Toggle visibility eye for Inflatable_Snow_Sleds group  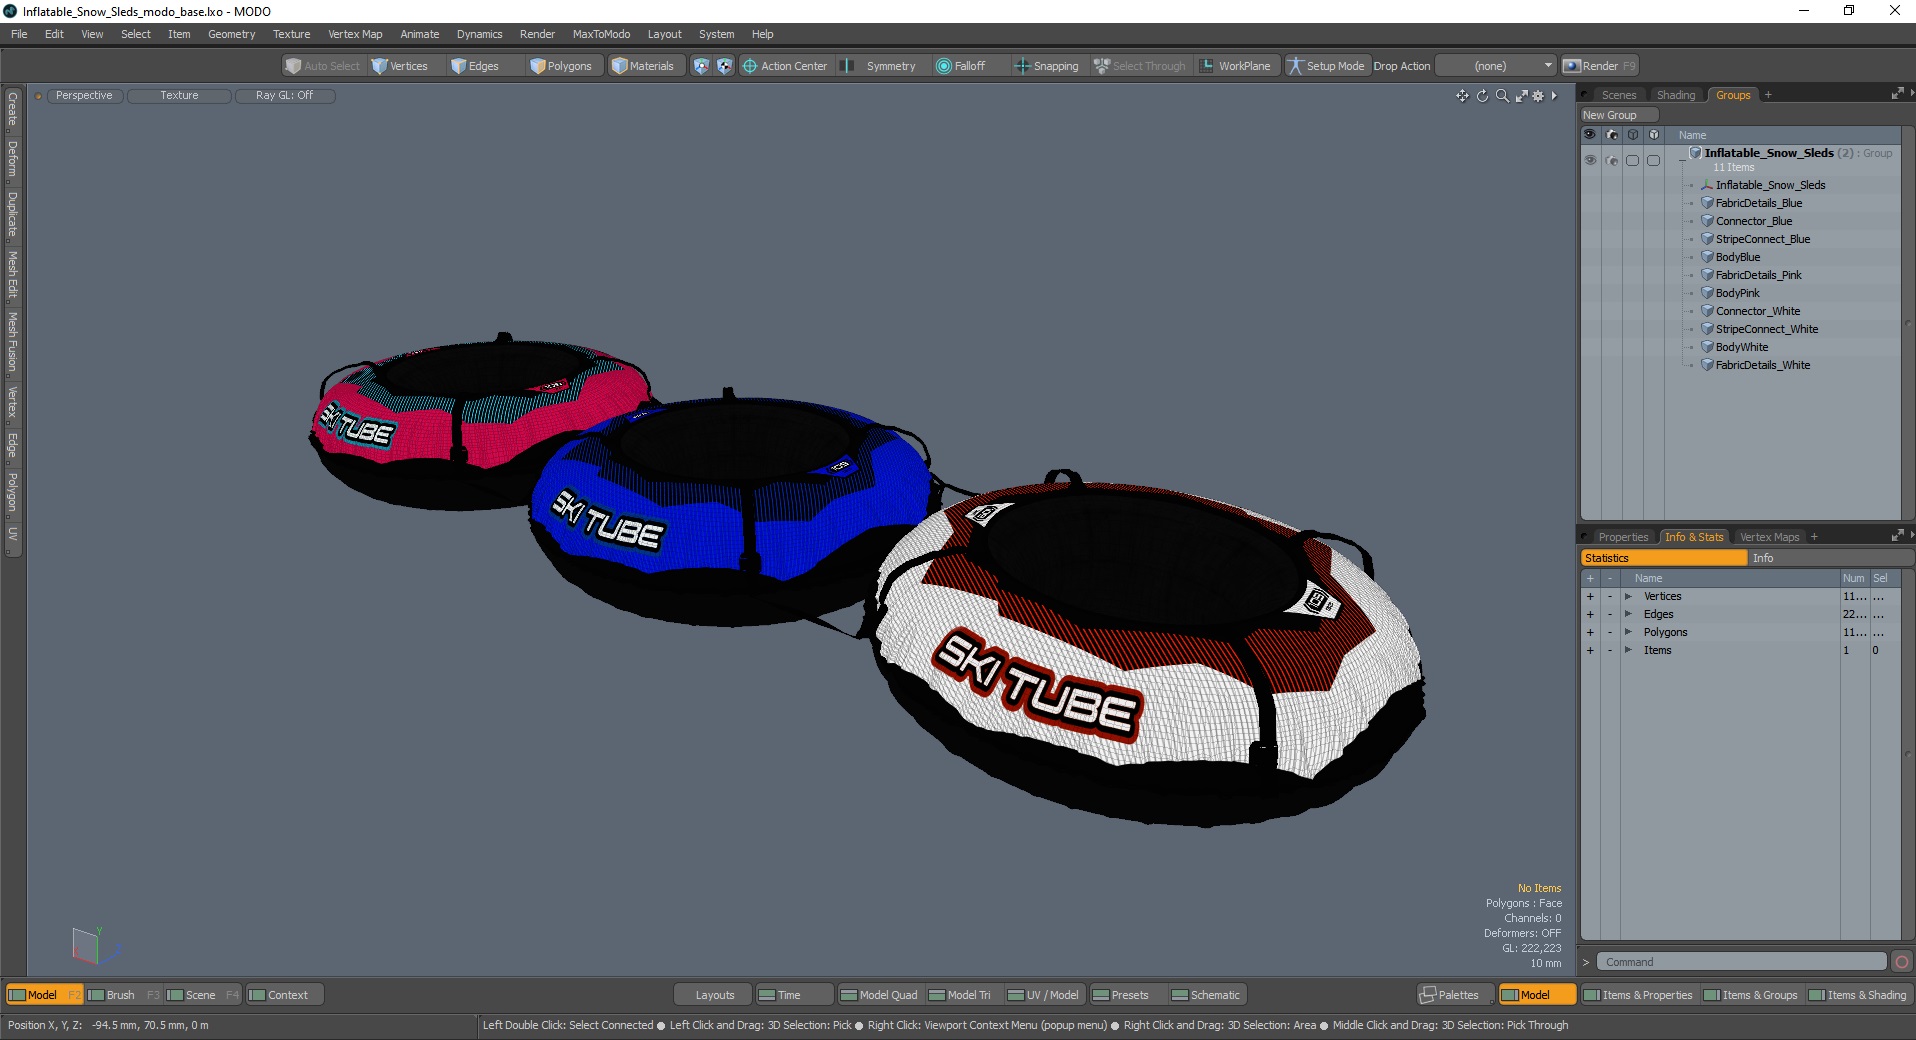(1590, 160)
